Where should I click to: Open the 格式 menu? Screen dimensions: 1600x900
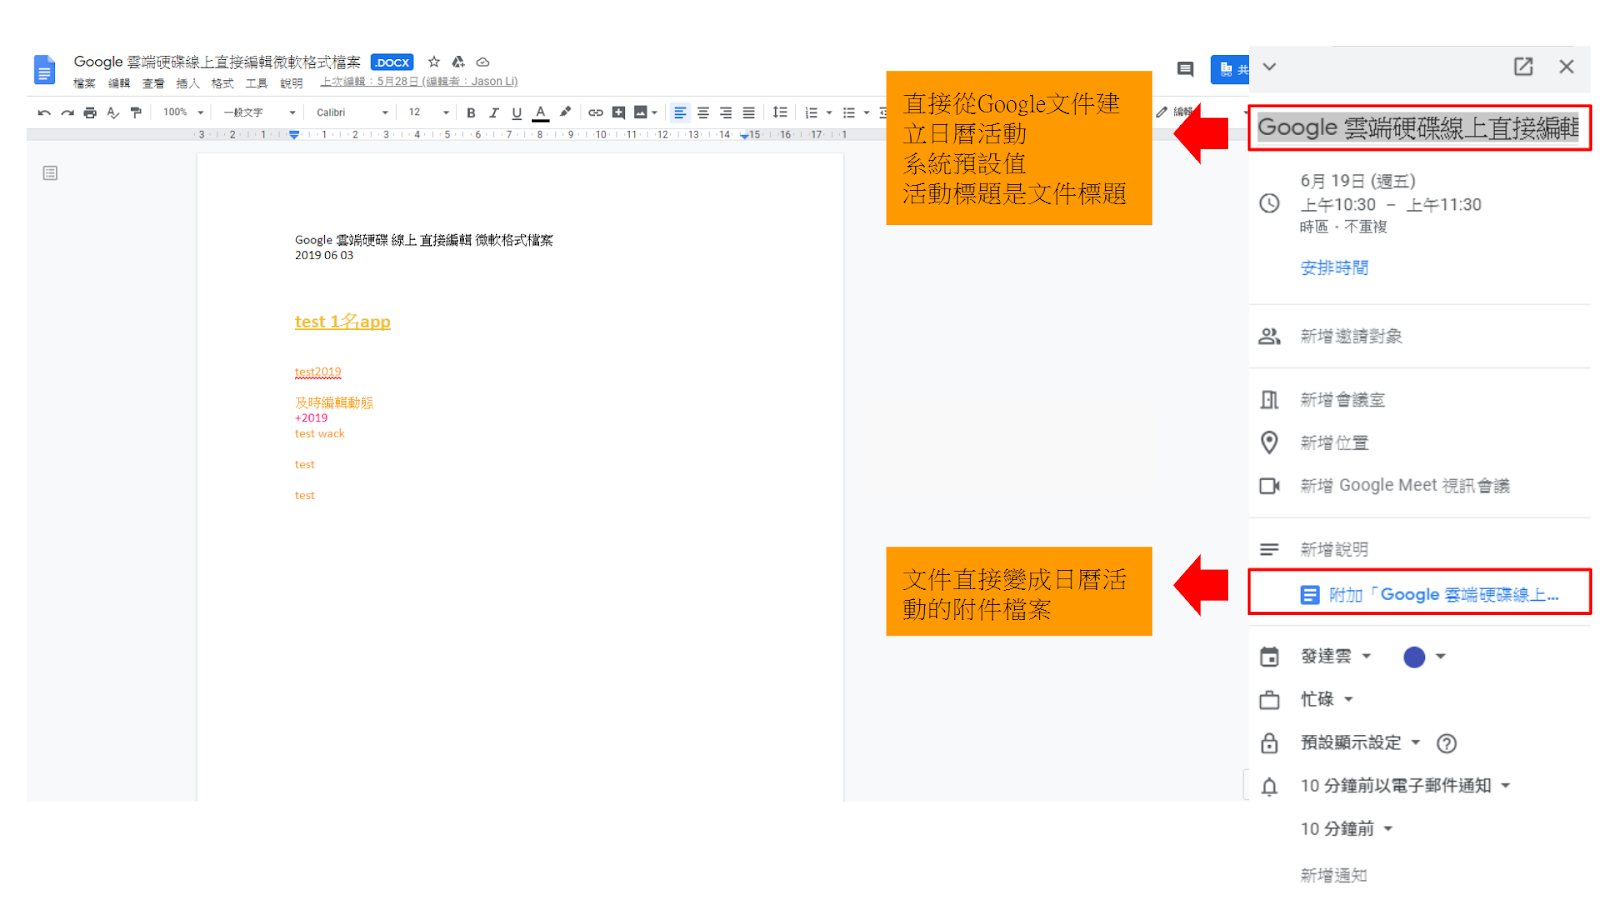coord(222,84)
